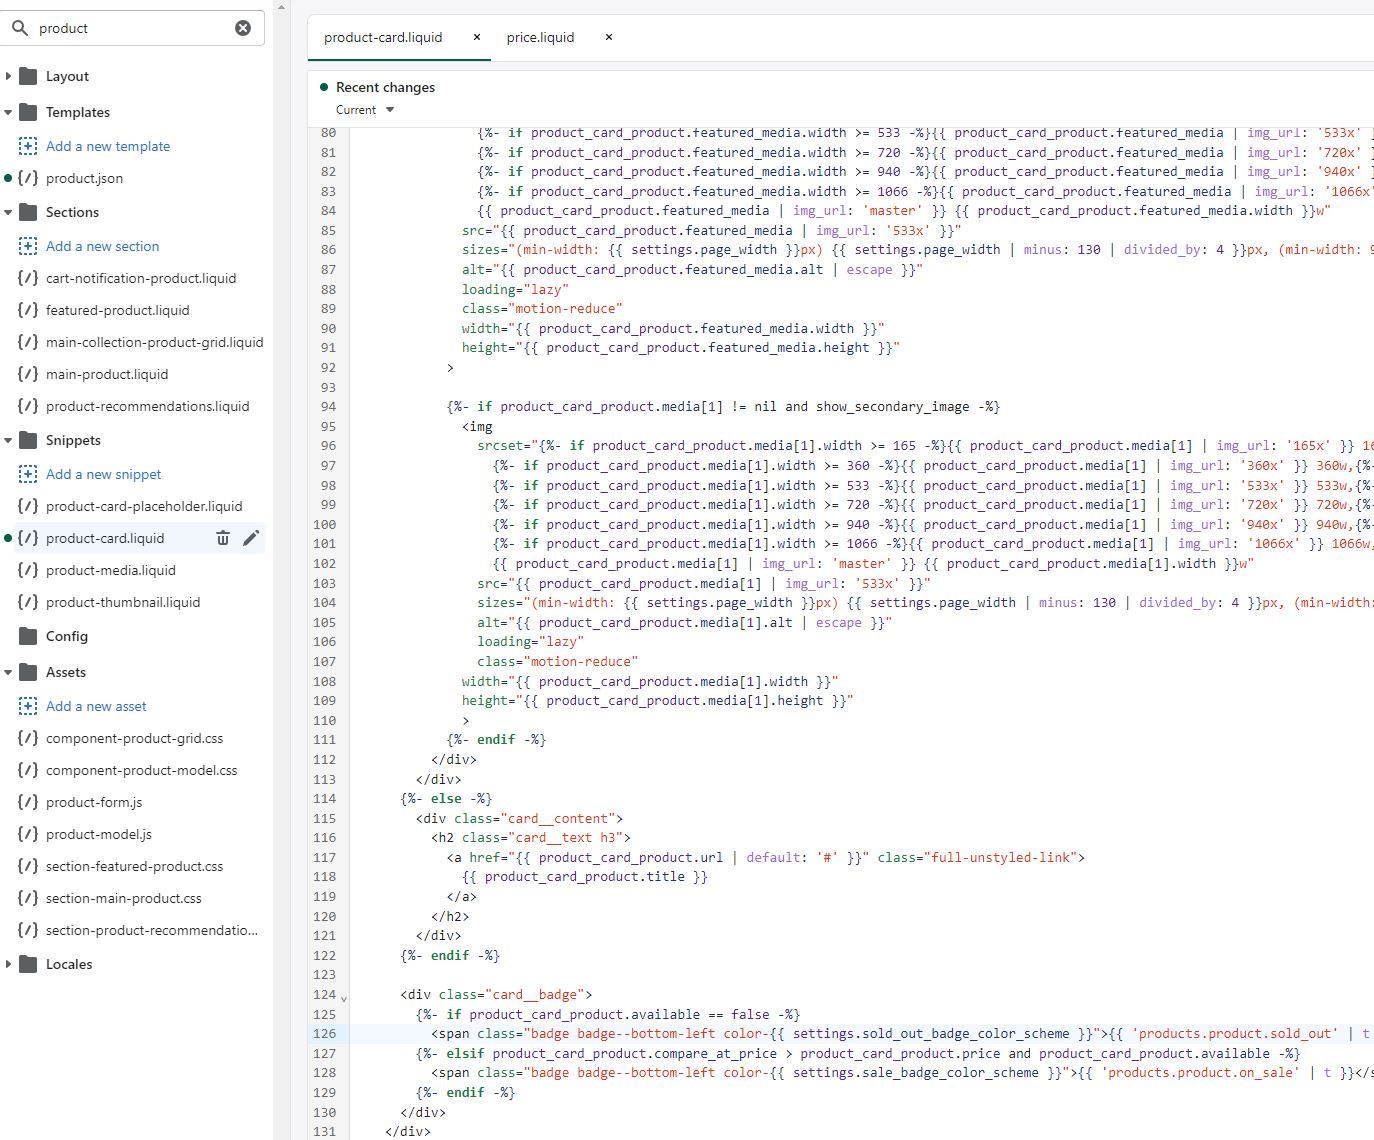Image resolution: width=1374 pixels, height=1140 pixels.
Task: Expand the Layout folder
Action: coord(9,76)
